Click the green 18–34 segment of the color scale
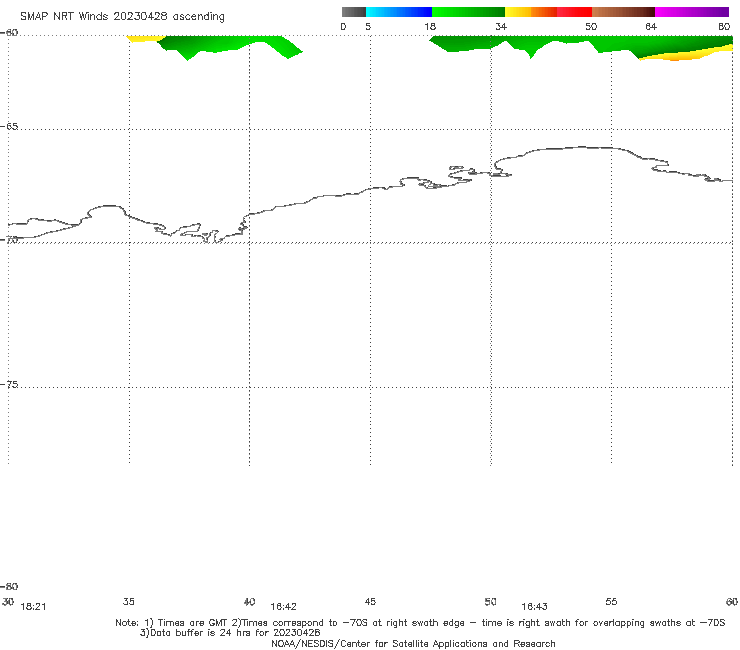This screenshot has height=650, width=740. tap(468, 12)
